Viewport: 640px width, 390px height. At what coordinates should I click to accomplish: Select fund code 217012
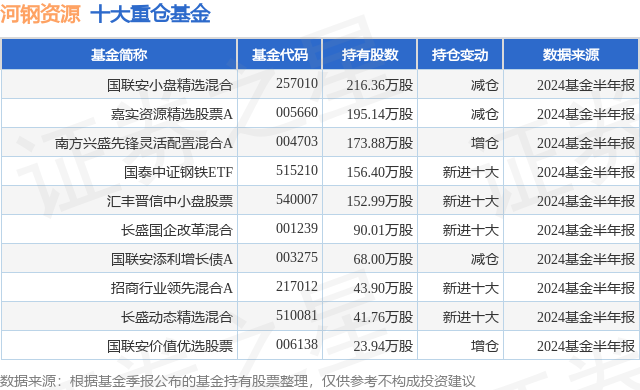pyautogui.click(x=297, y=286)
